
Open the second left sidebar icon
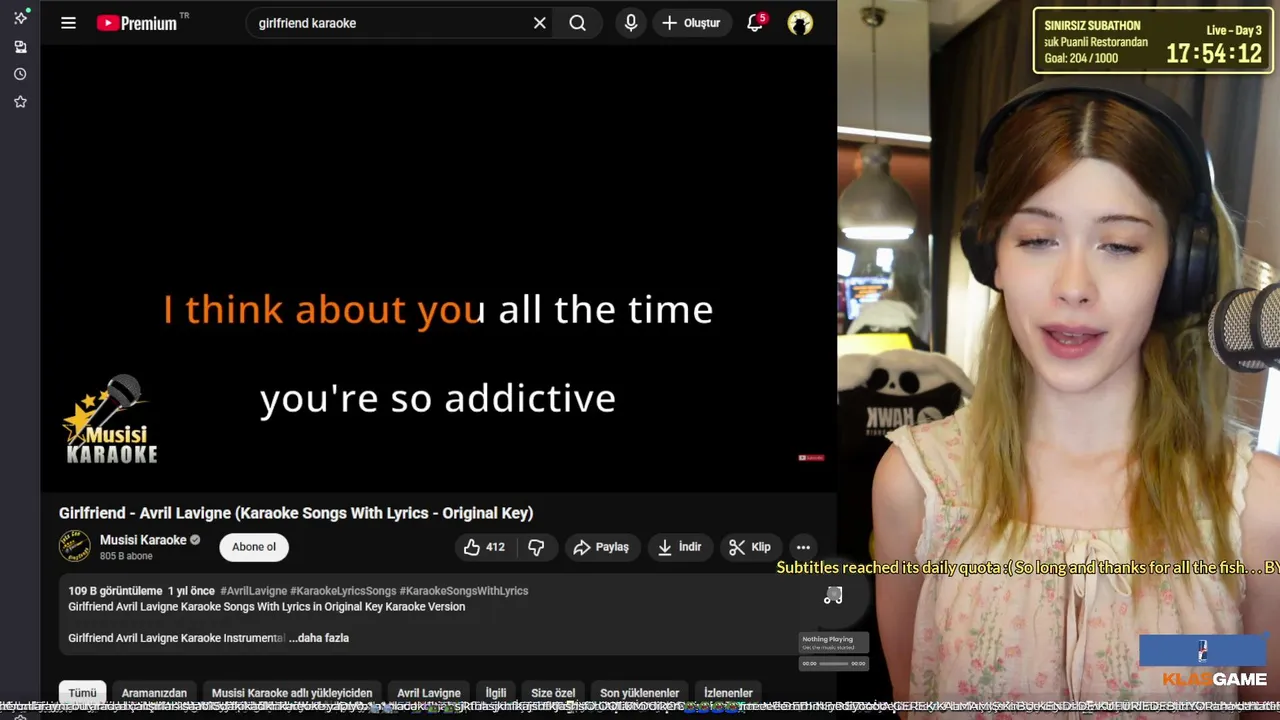tap(20, 47)
